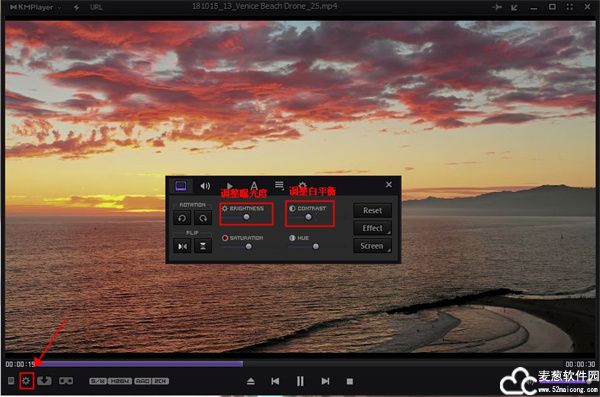This screenshot has width=600, height=397.
Task: Switch to the audio speaker tab
Action: (x=205, y=186)
